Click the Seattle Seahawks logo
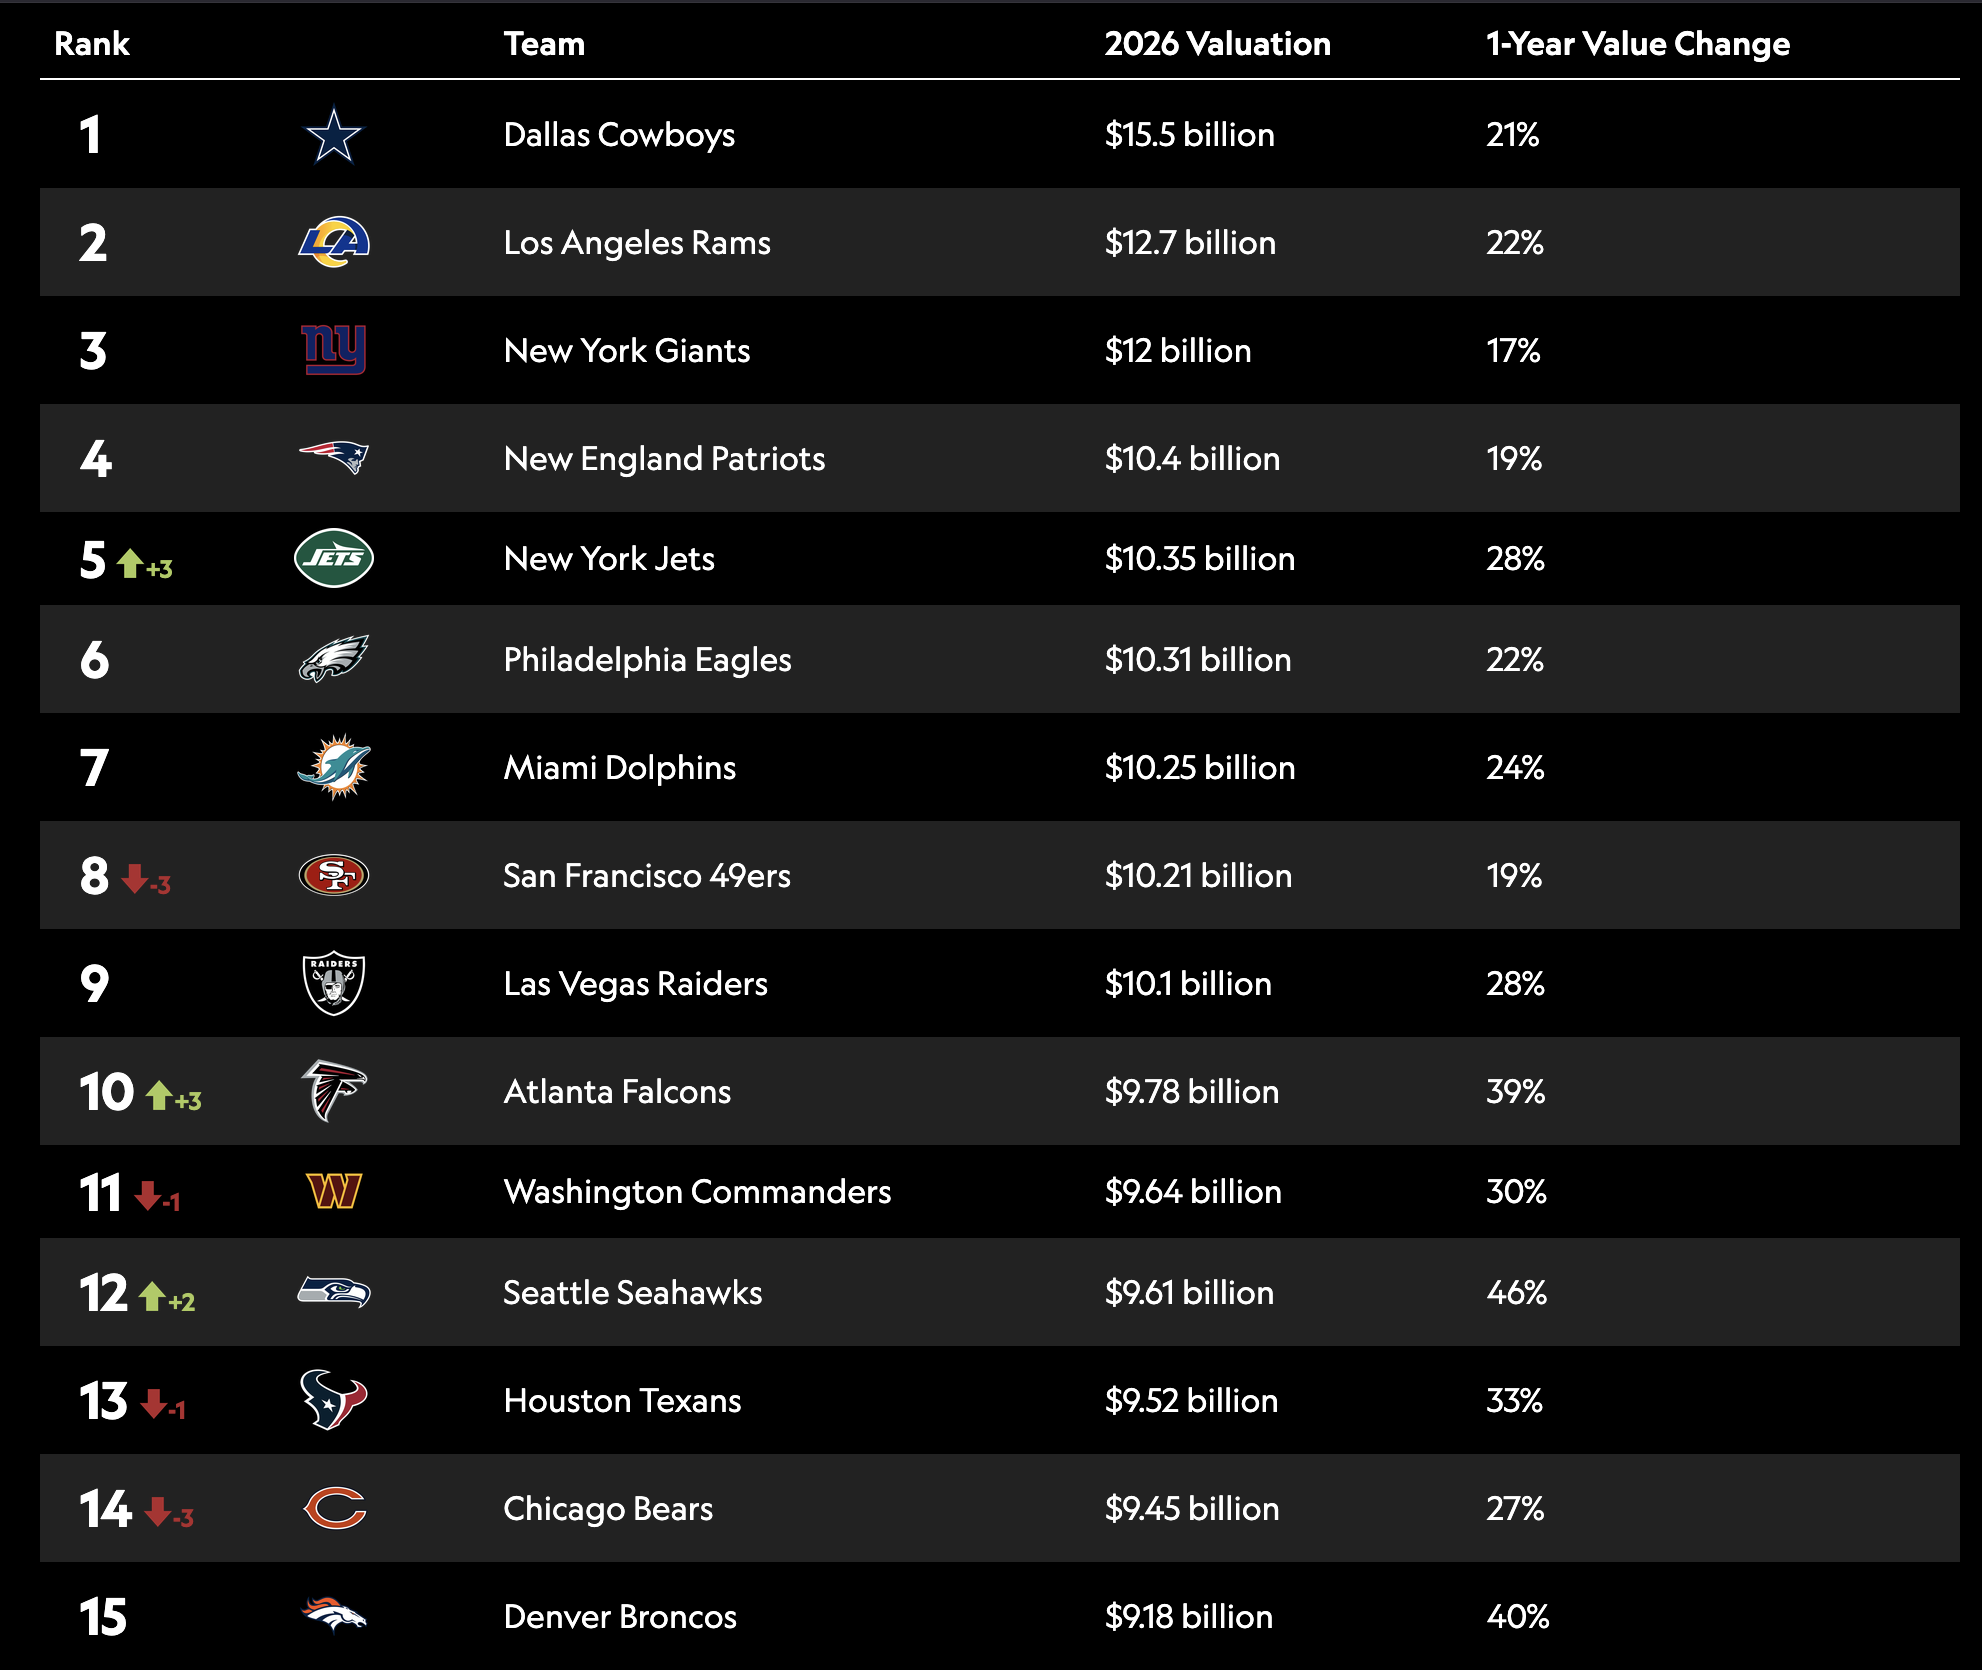 tap(334, 1292)
